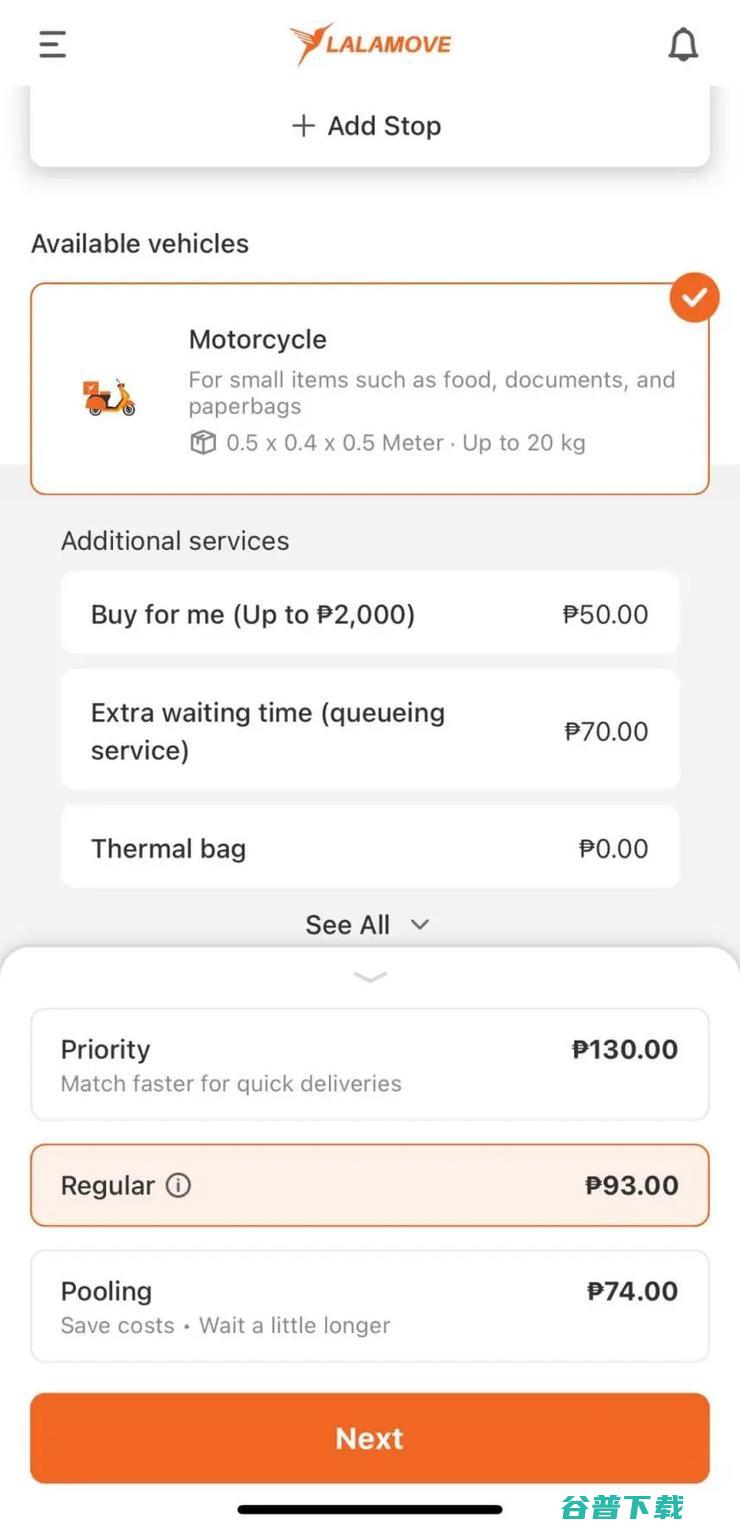Add the Buy for me service

pos(370,613)
